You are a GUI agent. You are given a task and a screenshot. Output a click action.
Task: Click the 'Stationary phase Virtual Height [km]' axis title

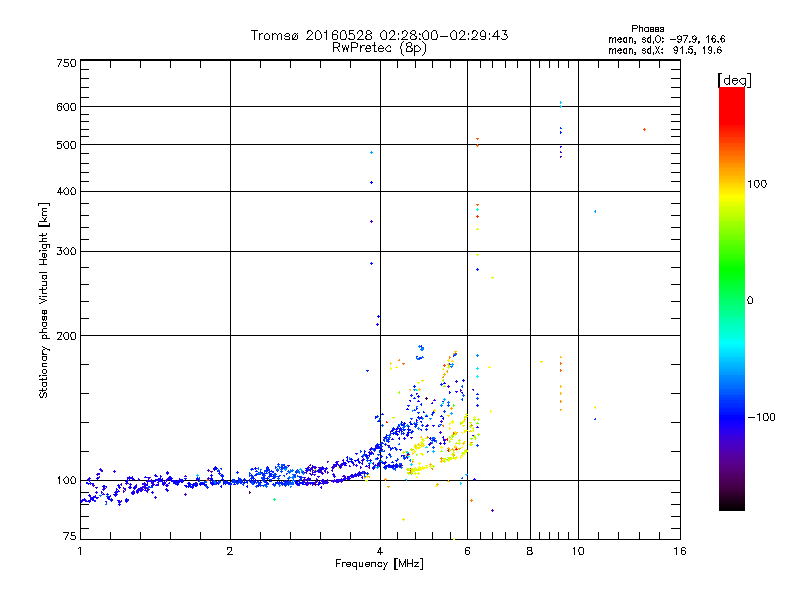(43, 301)
